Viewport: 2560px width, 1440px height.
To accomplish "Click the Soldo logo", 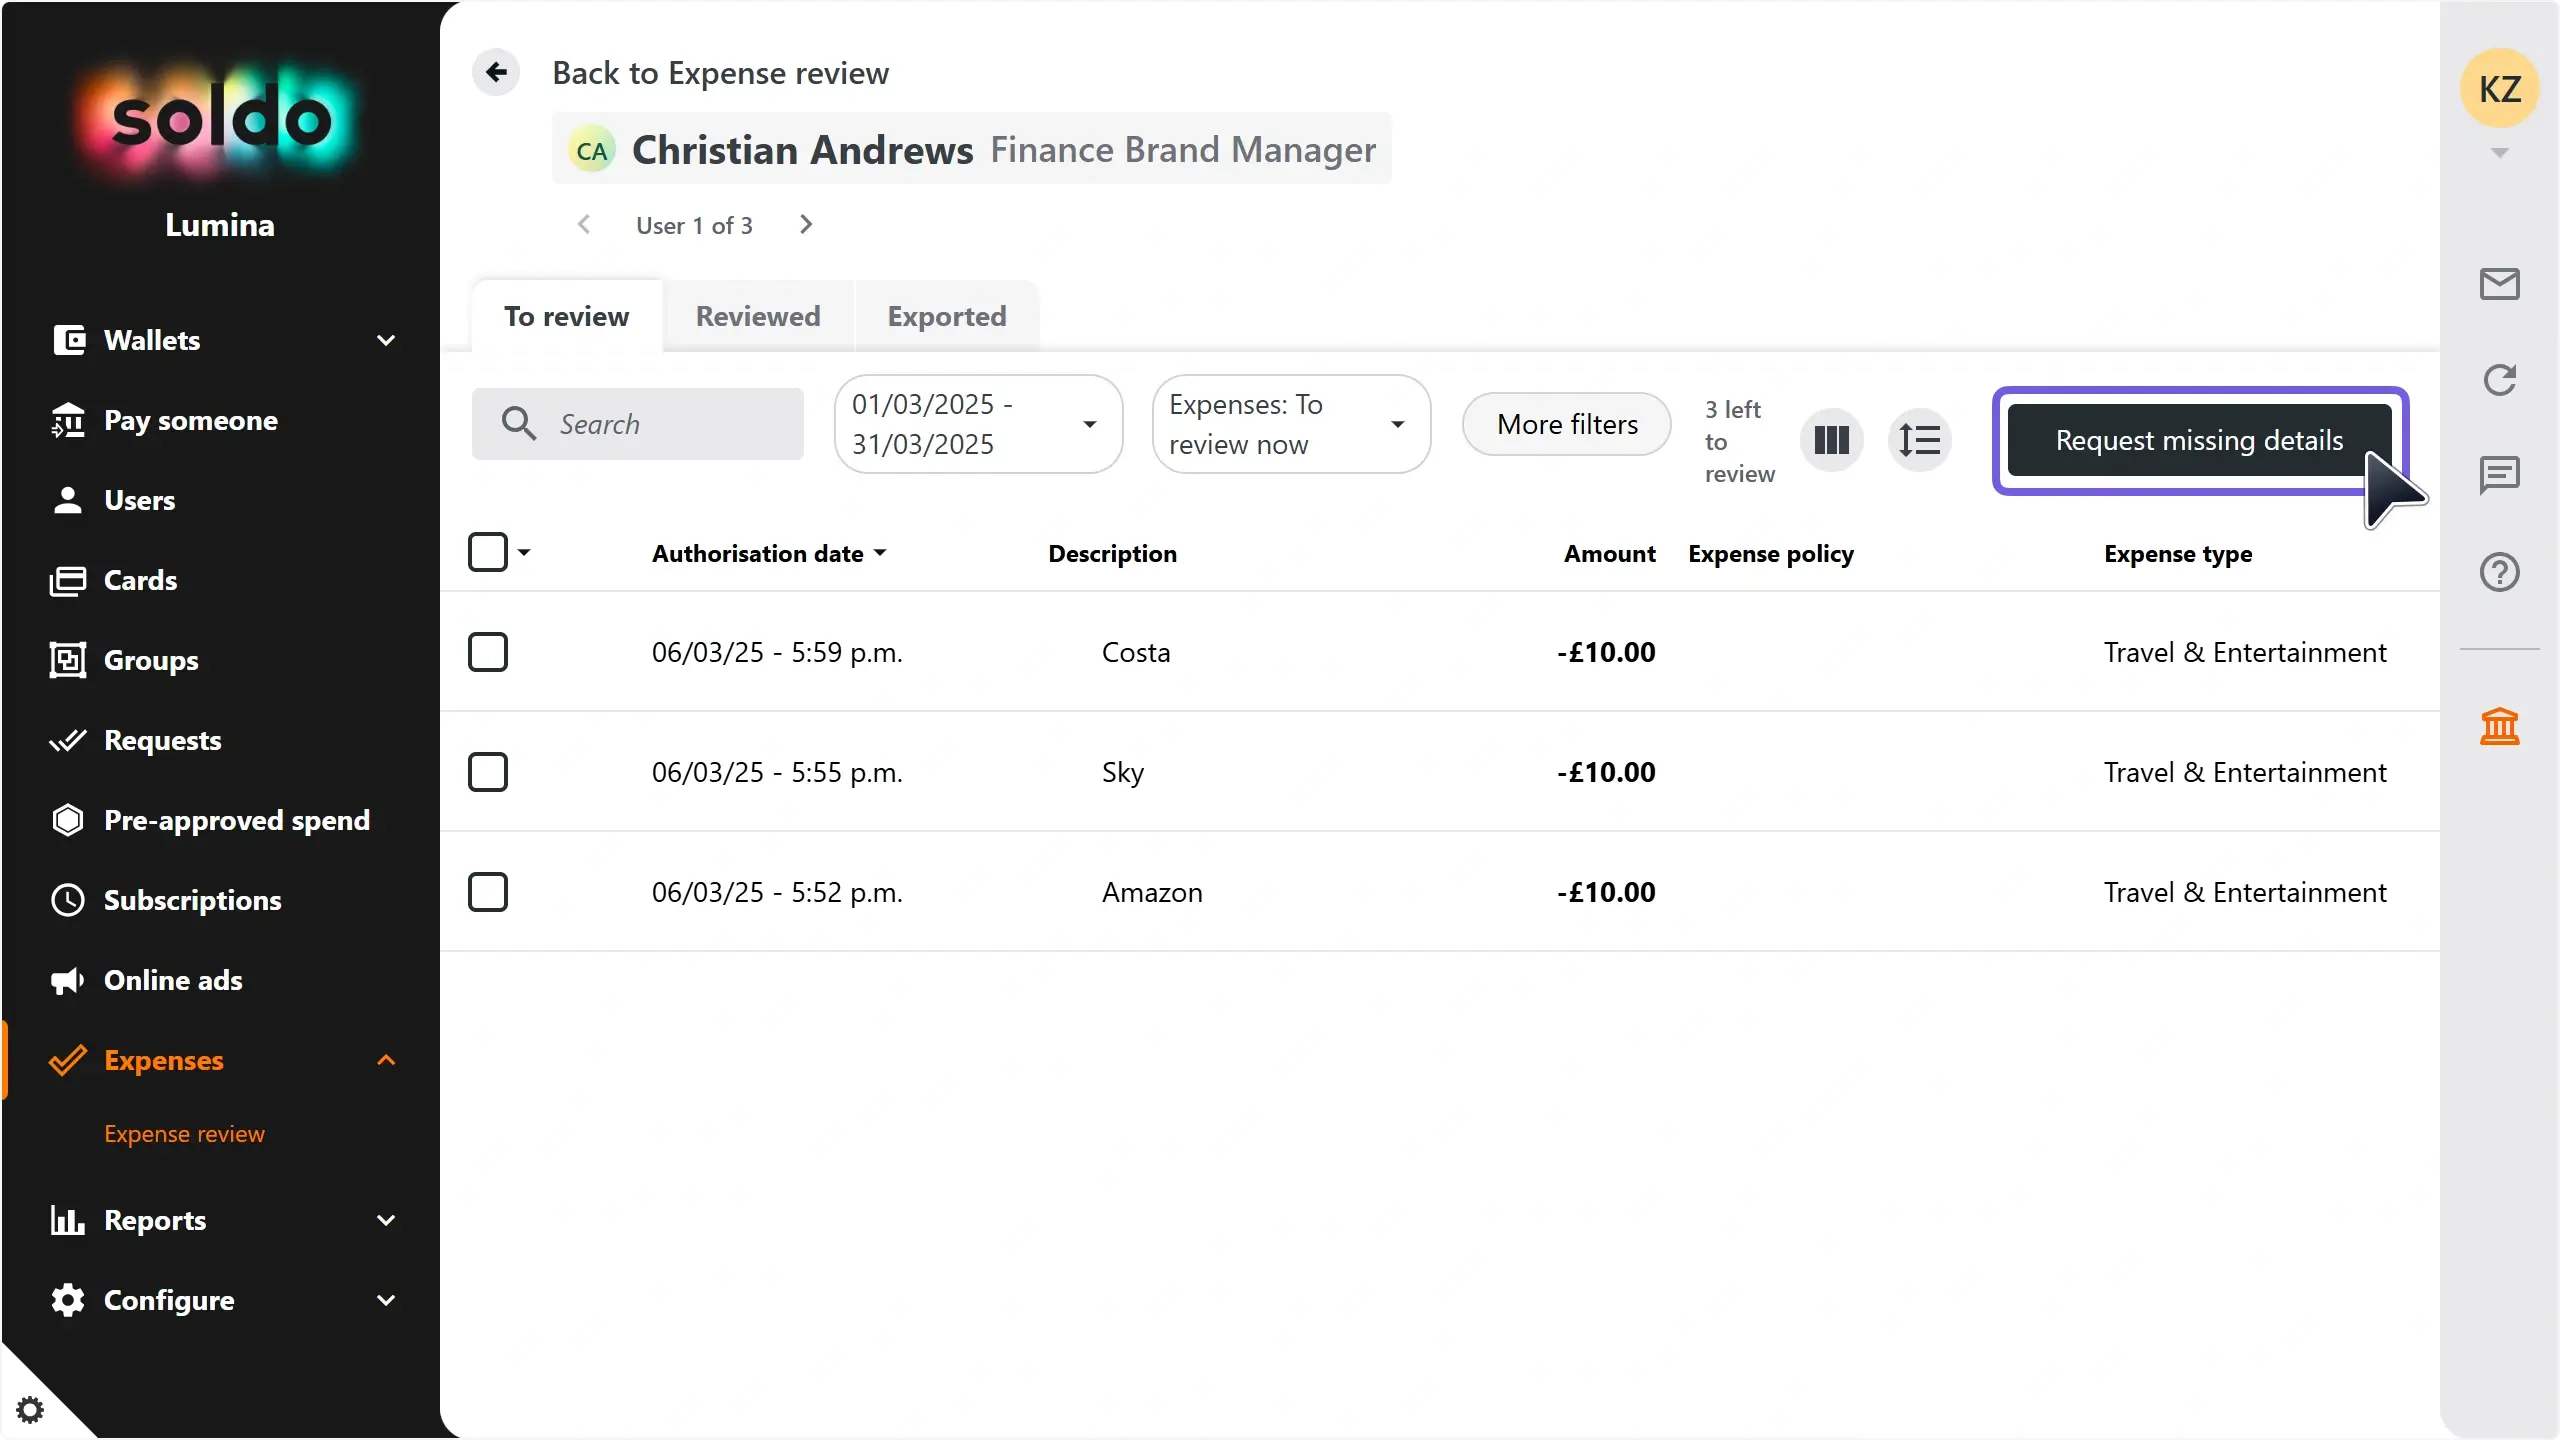I will pos(220,120).
